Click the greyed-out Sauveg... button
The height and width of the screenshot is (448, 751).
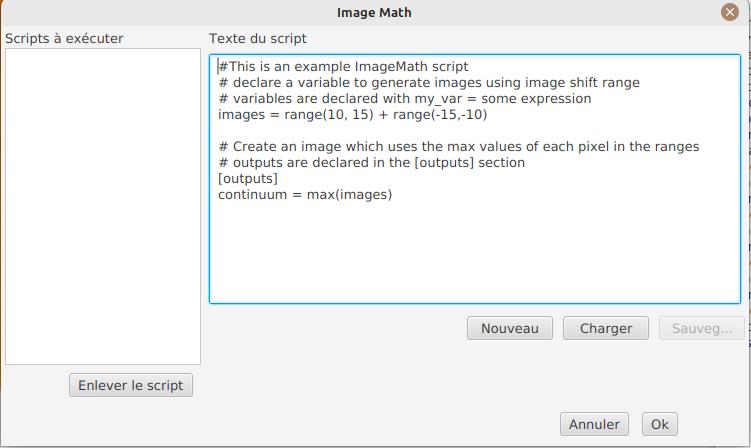(x=702, y=328)
